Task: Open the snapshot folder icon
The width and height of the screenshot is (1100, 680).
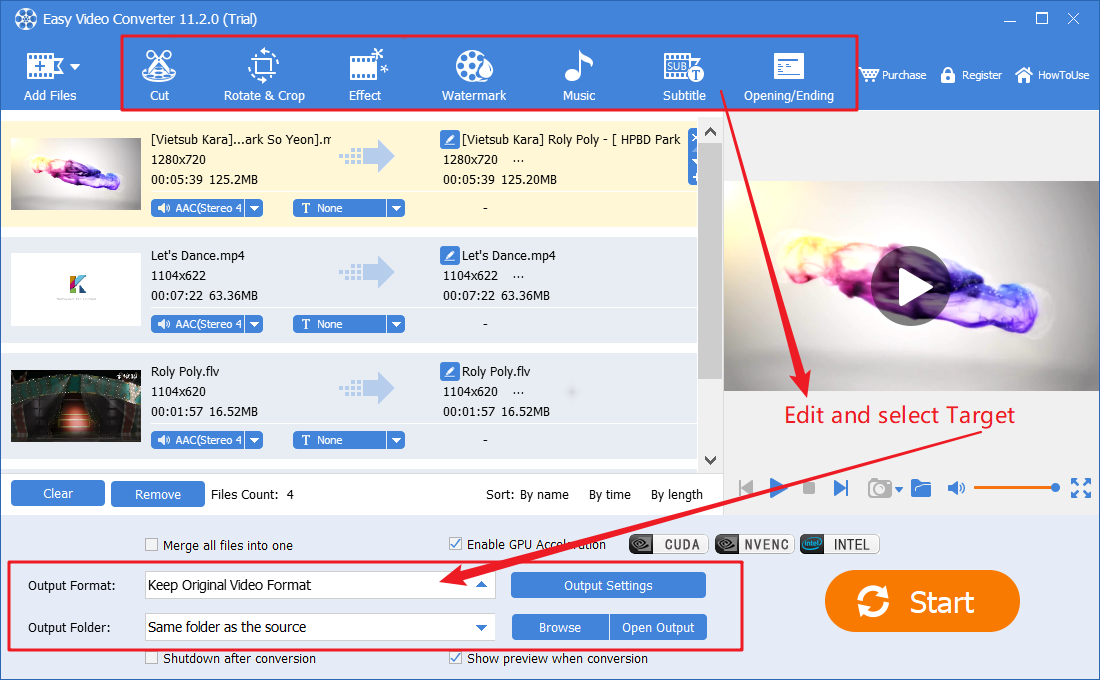Action: [921, 488]
